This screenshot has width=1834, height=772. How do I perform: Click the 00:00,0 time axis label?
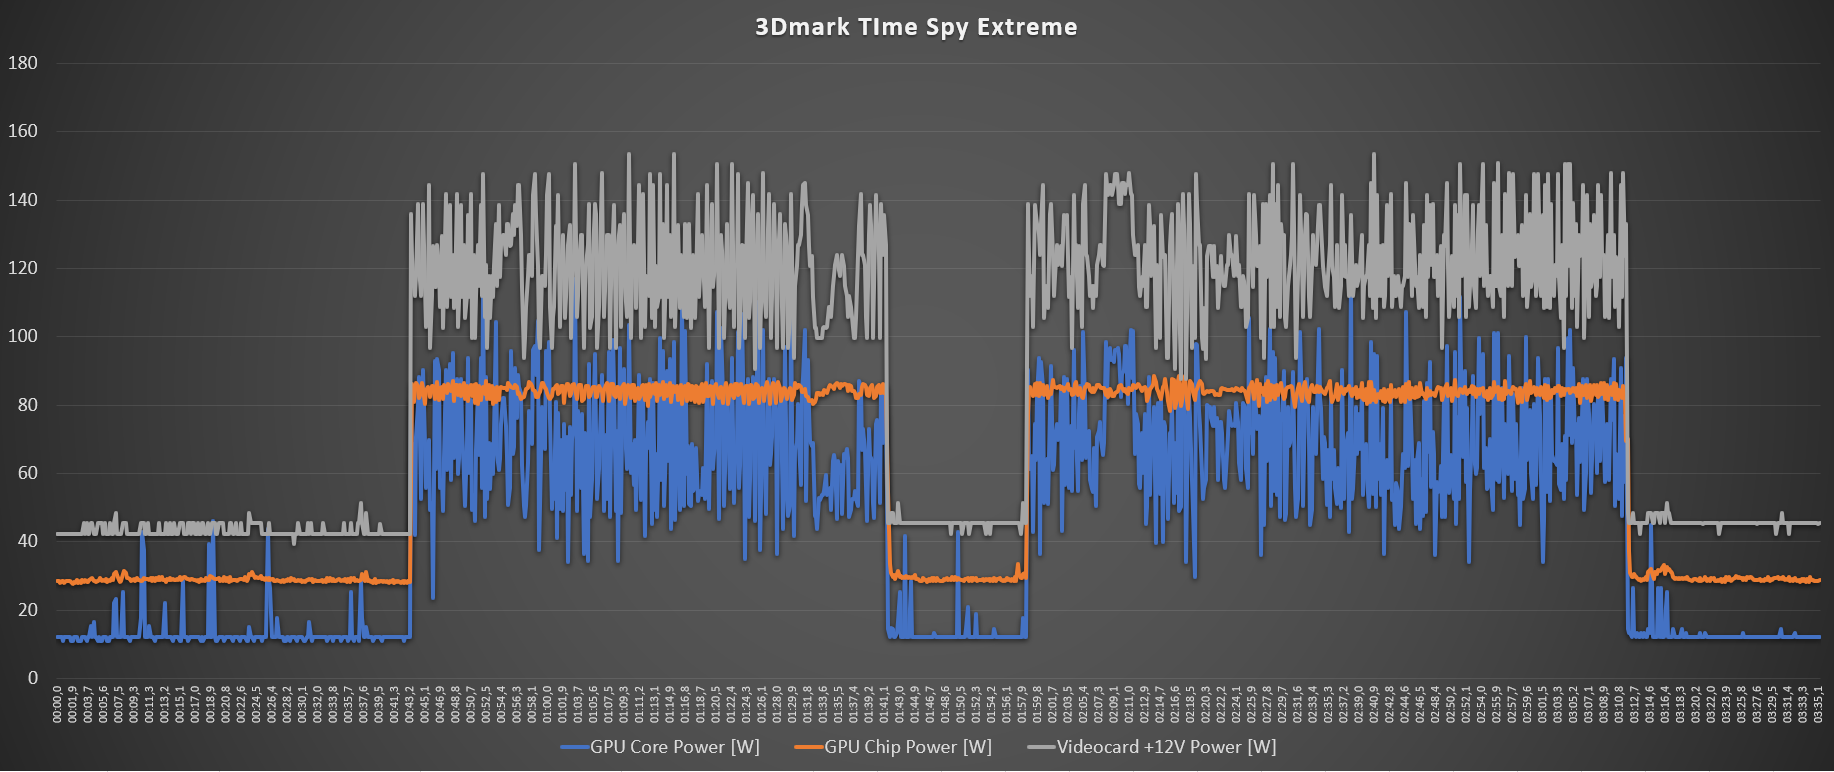58,704
